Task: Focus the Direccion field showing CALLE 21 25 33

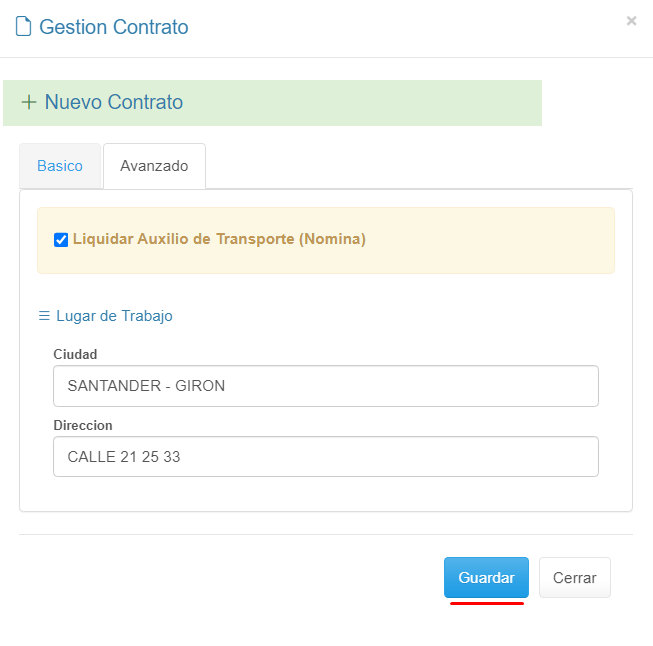Action: 325,457
